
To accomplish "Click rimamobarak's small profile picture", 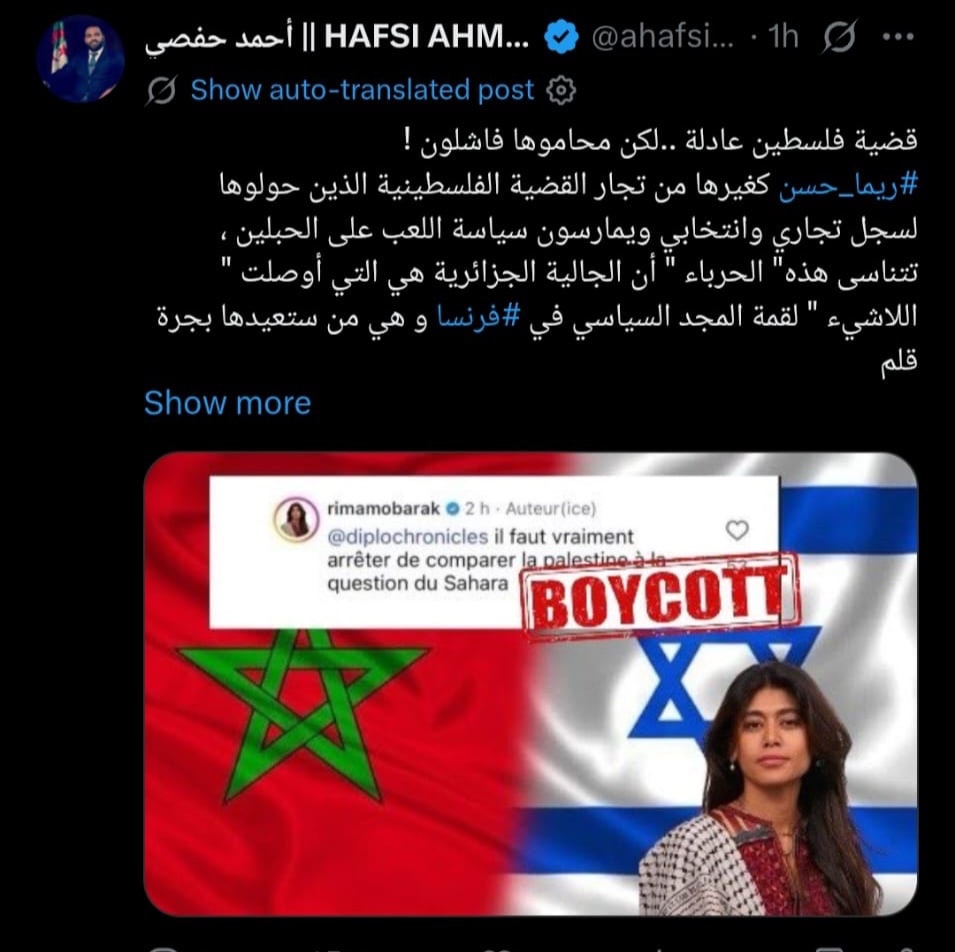I will coord(297,520).
